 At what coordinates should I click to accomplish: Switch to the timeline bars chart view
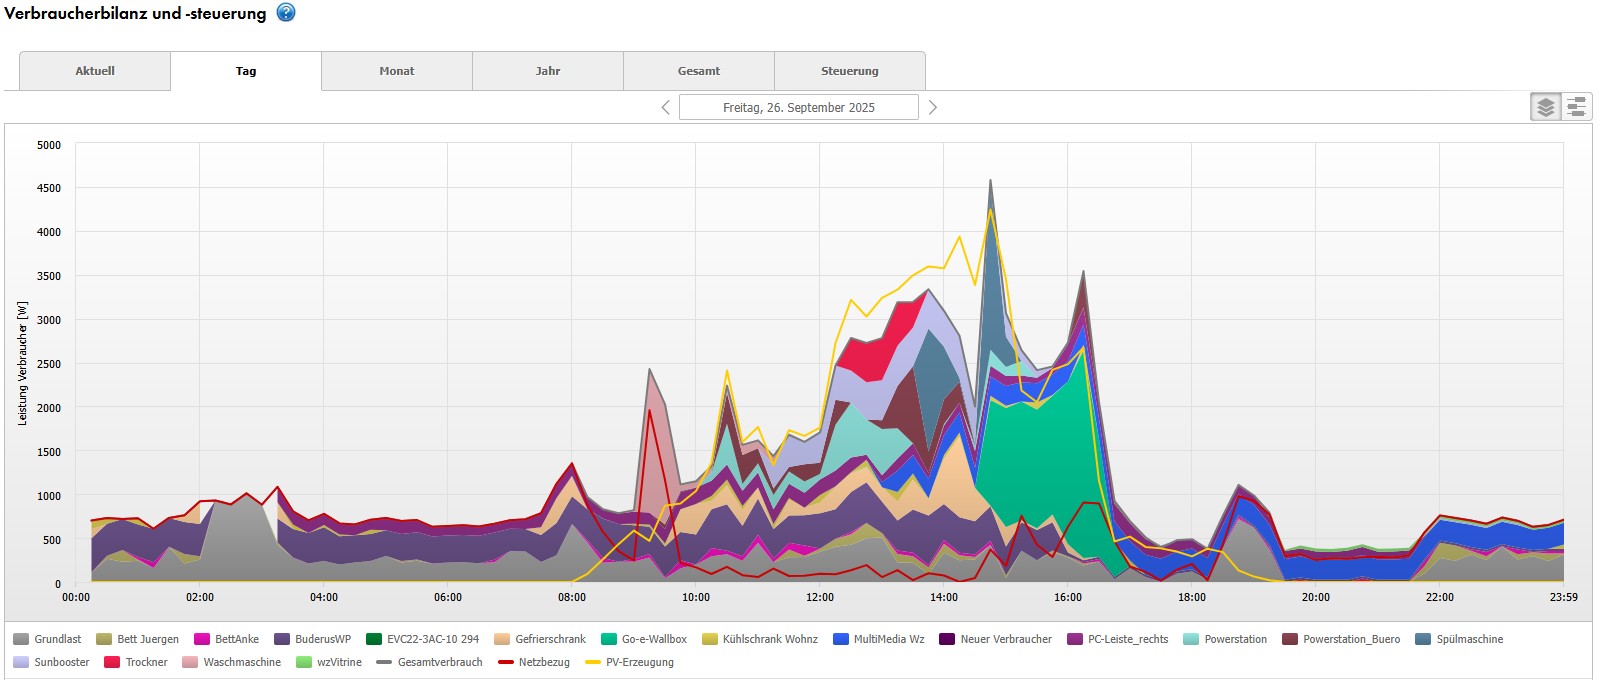click(x=1577, y=107)
